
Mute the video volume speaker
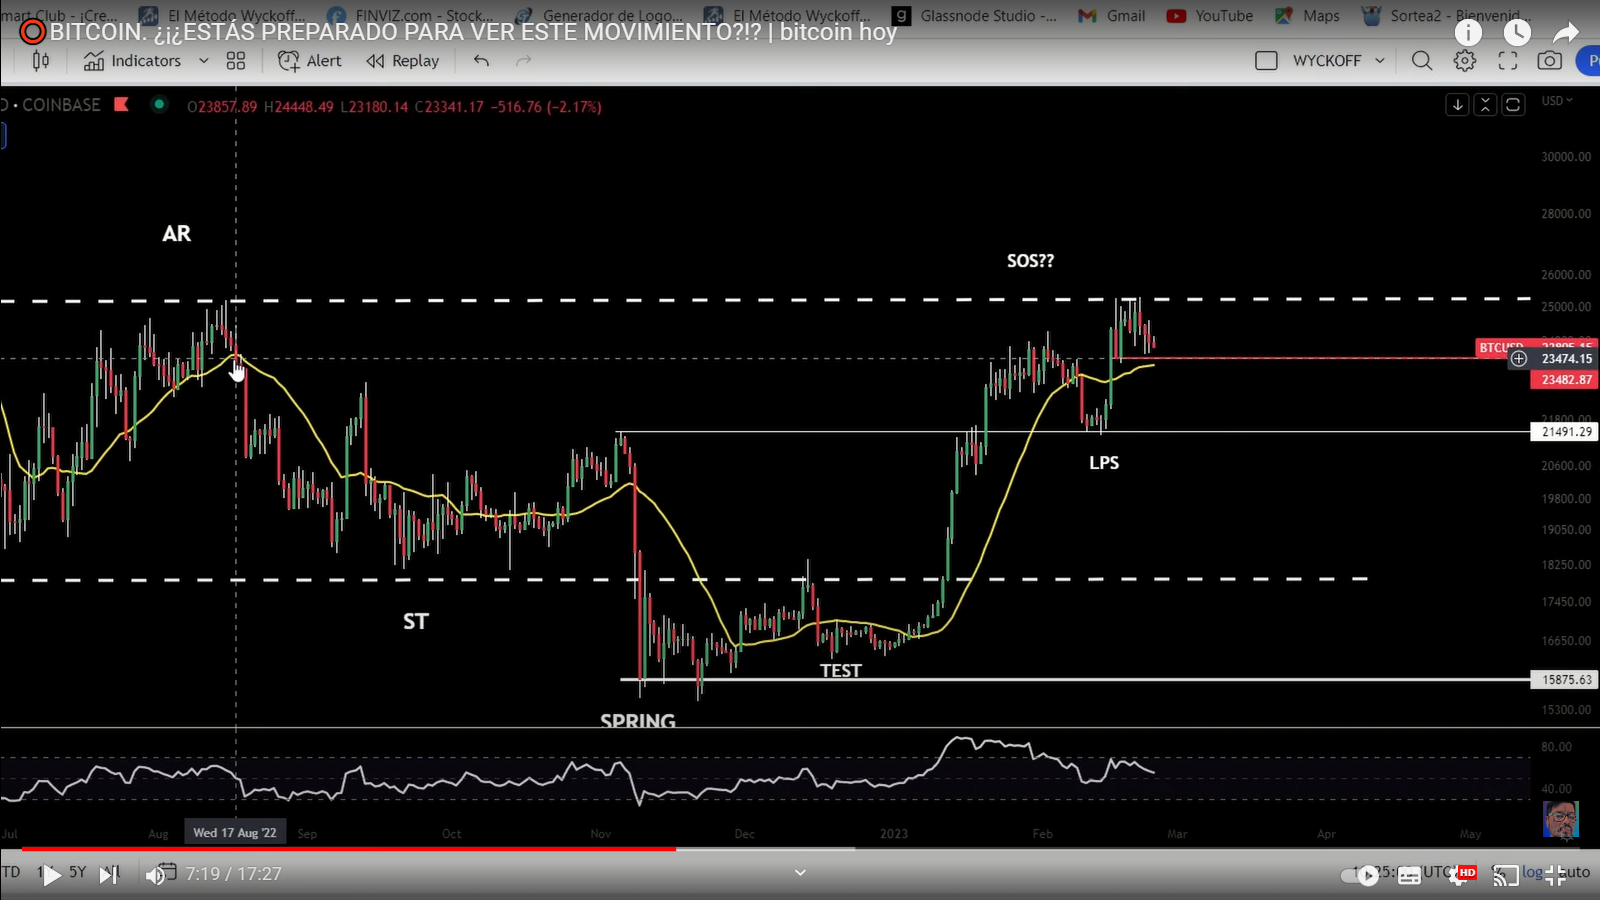point(156,876)
